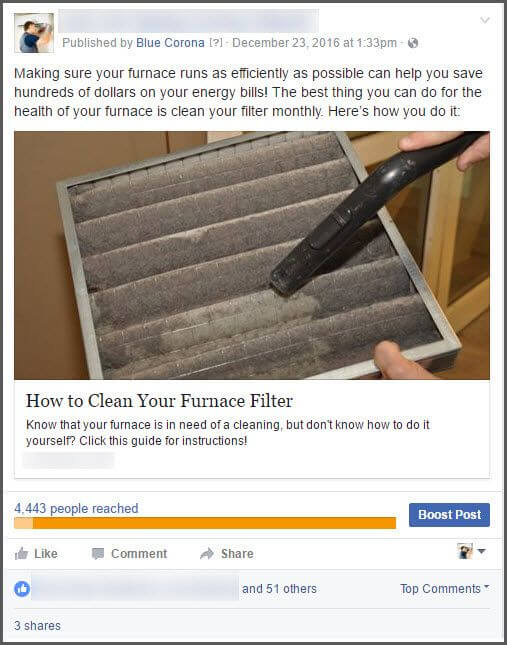
Task: Click the page profile picture thumbnail
Action: pyautogui.click(x=34, y=33)
